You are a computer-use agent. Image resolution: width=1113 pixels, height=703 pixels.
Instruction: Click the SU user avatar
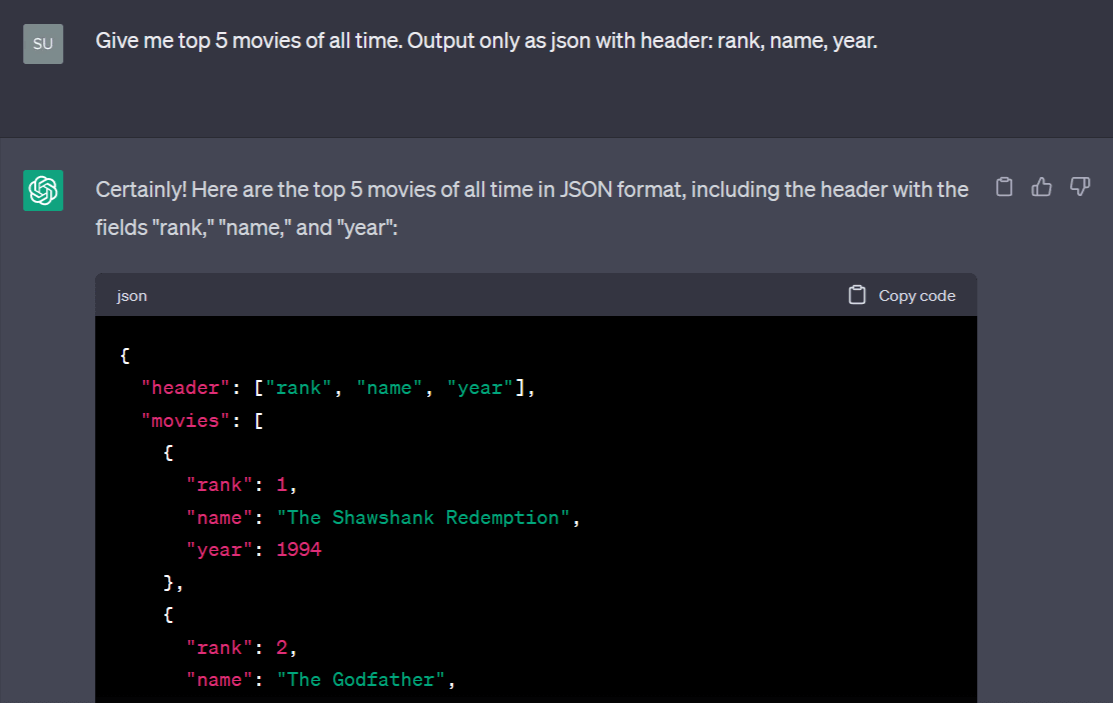pyautogui.click(x=43, y=44)
